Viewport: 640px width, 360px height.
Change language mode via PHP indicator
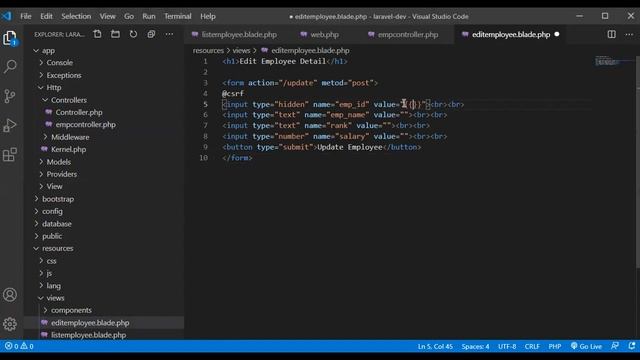click(x=555, y=346)
